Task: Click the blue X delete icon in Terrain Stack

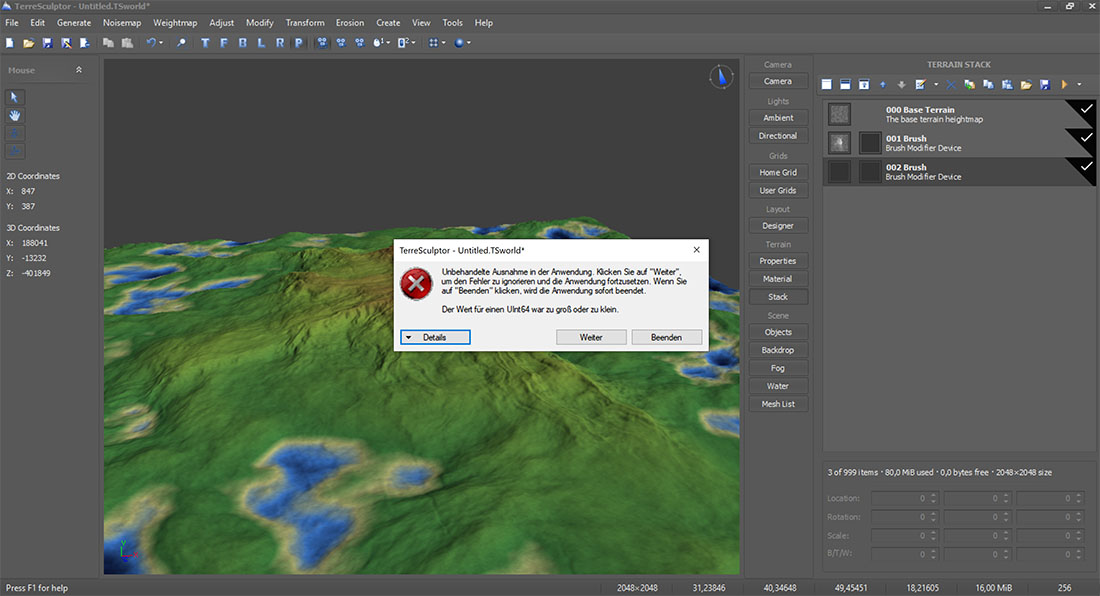Action: click(x=951, y=84)
